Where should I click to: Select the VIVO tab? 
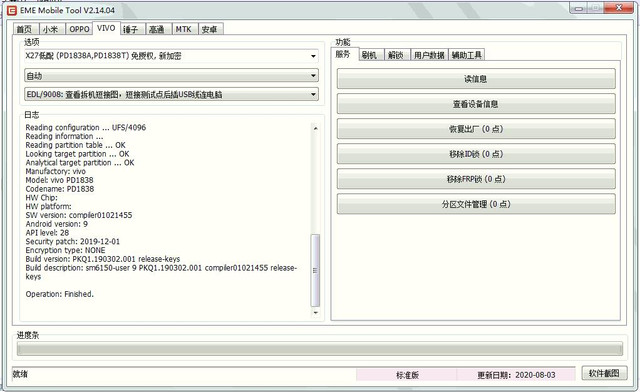point(106,28)
